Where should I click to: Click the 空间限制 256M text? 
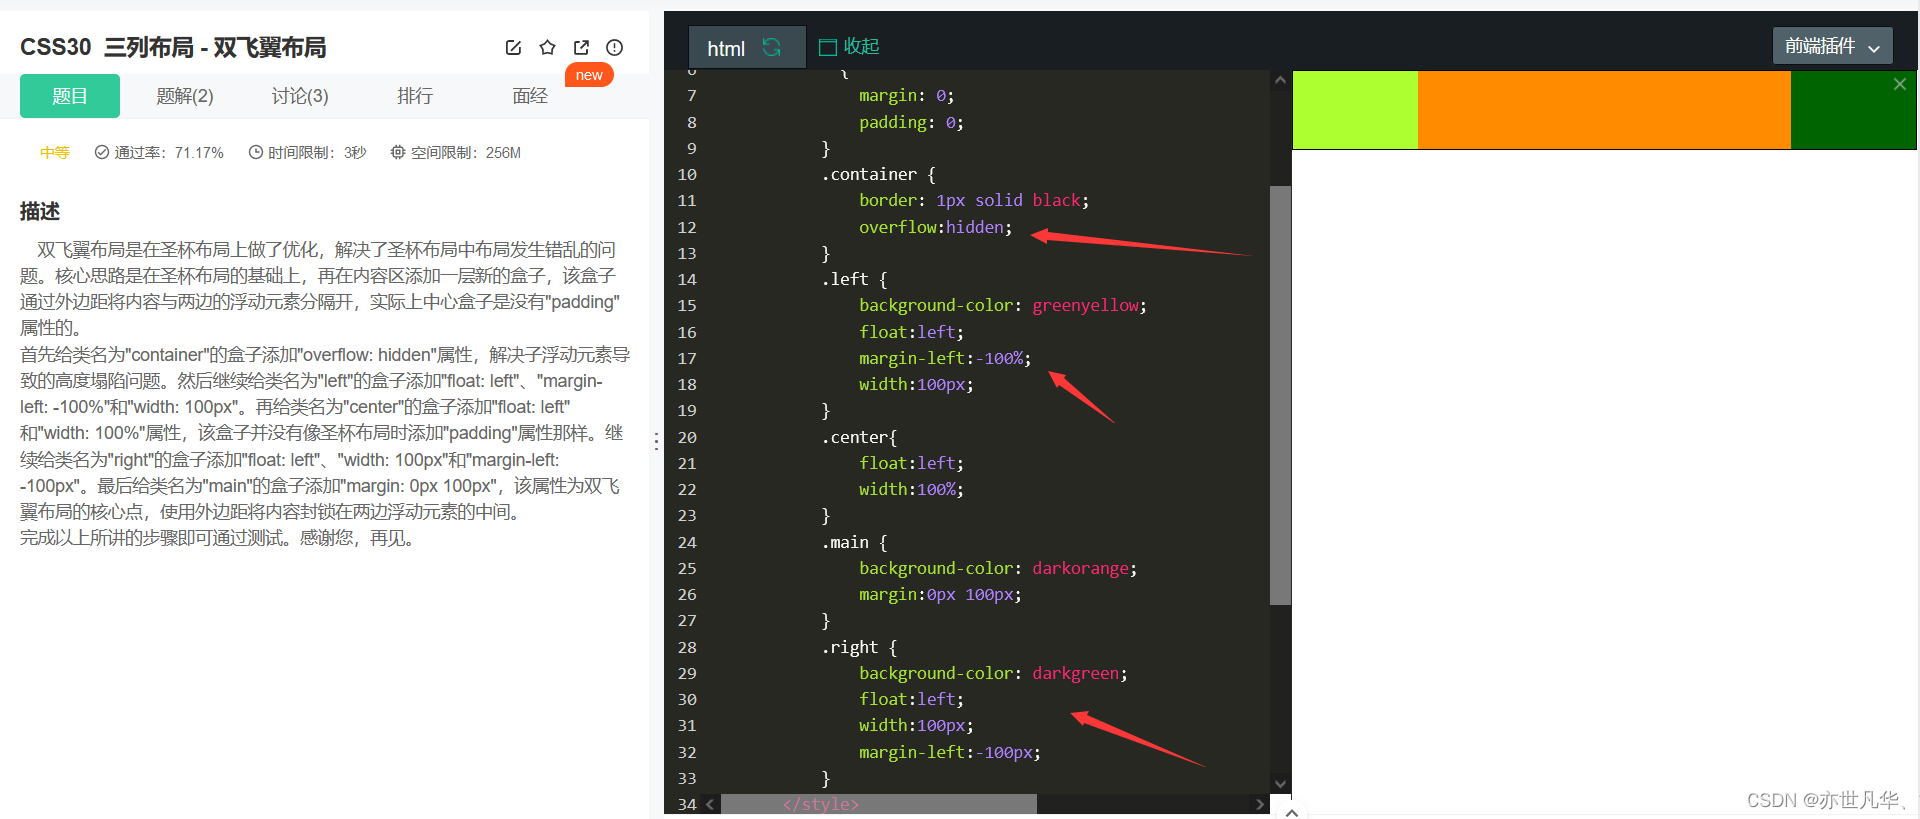pyautogui.click(x=456, y=153)
